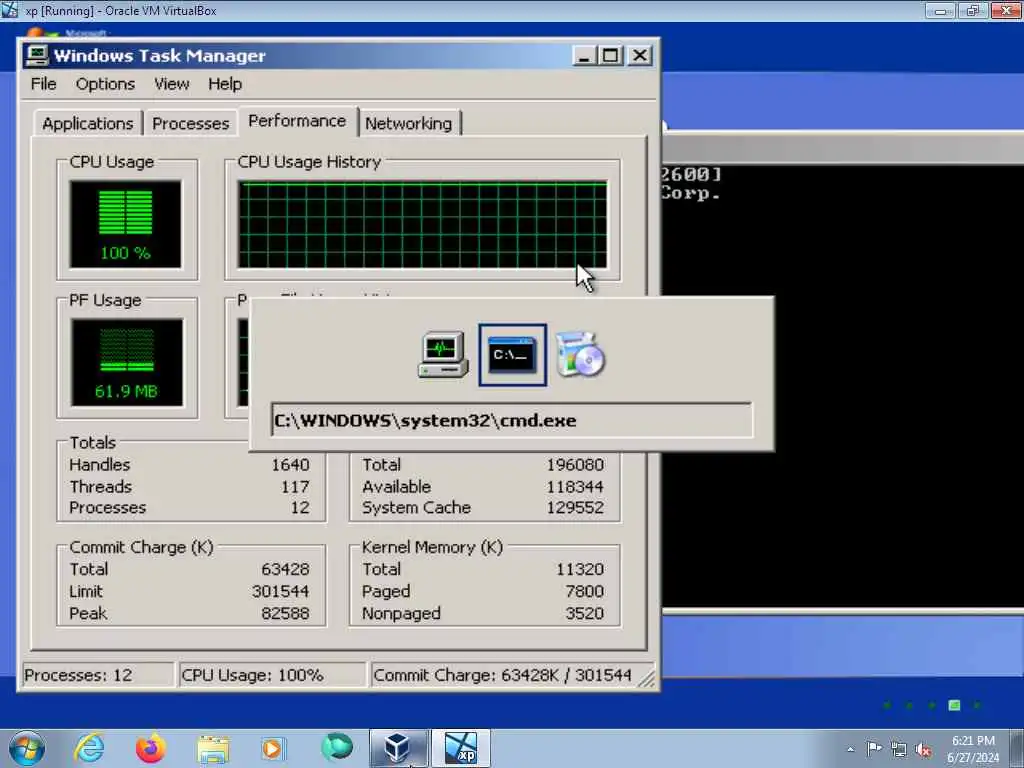1024x768 pixels.
Task: Open Options menu in Task Manager
Action: [x=105, y=84]
